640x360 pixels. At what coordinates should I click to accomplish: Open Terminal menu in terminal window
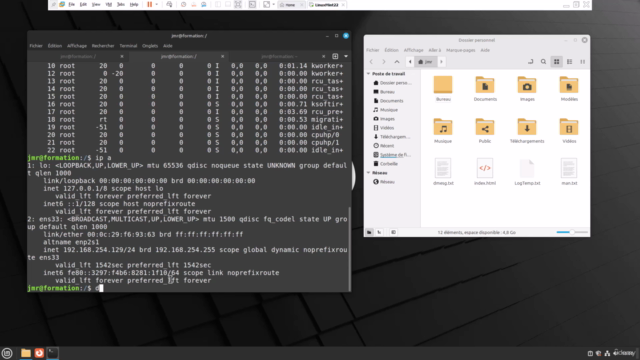[x=128, y=46]
